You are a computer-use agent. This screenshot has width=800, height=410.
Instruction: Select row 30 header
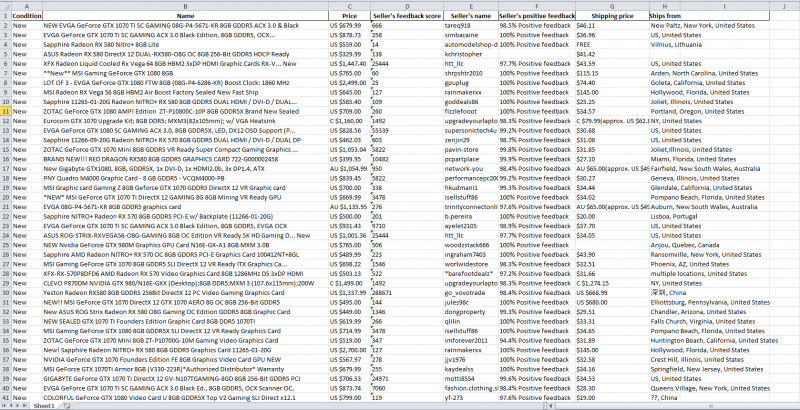tap(6, 293)
